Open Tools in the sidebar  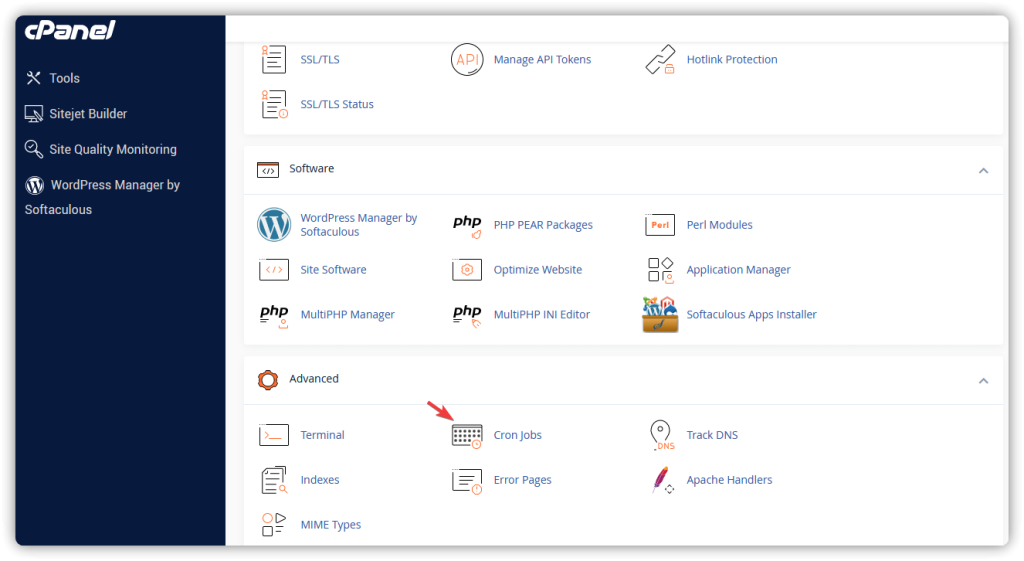(65, 78)
